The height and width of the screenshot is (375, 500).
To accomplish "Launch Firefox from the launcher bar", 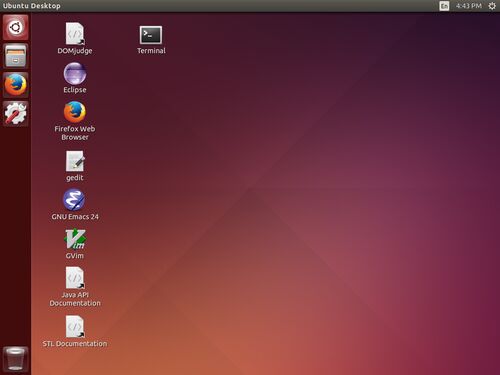I will click(16, 85).
